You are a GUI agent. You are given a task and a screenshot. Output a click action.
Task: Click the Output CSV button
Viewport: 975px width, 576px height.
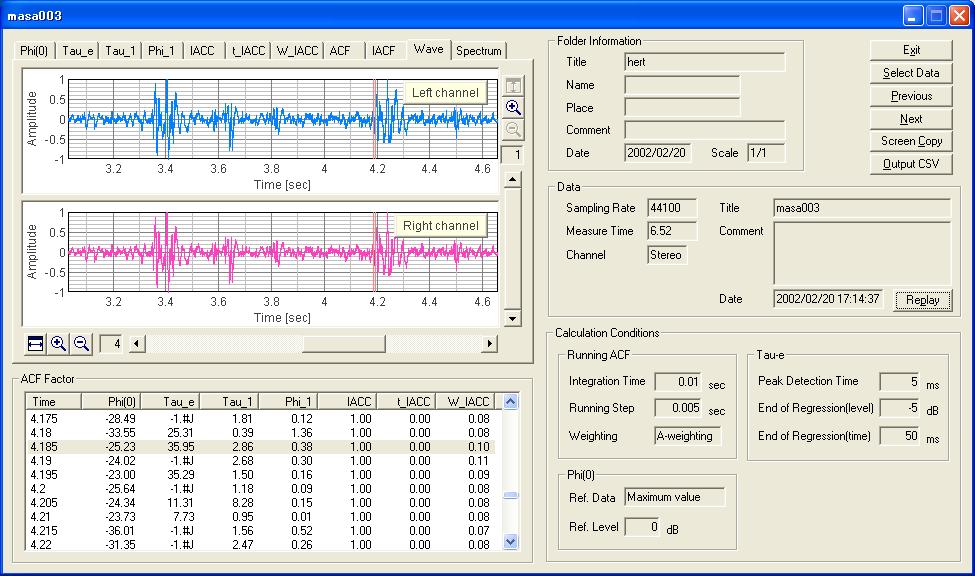point(911,164)
